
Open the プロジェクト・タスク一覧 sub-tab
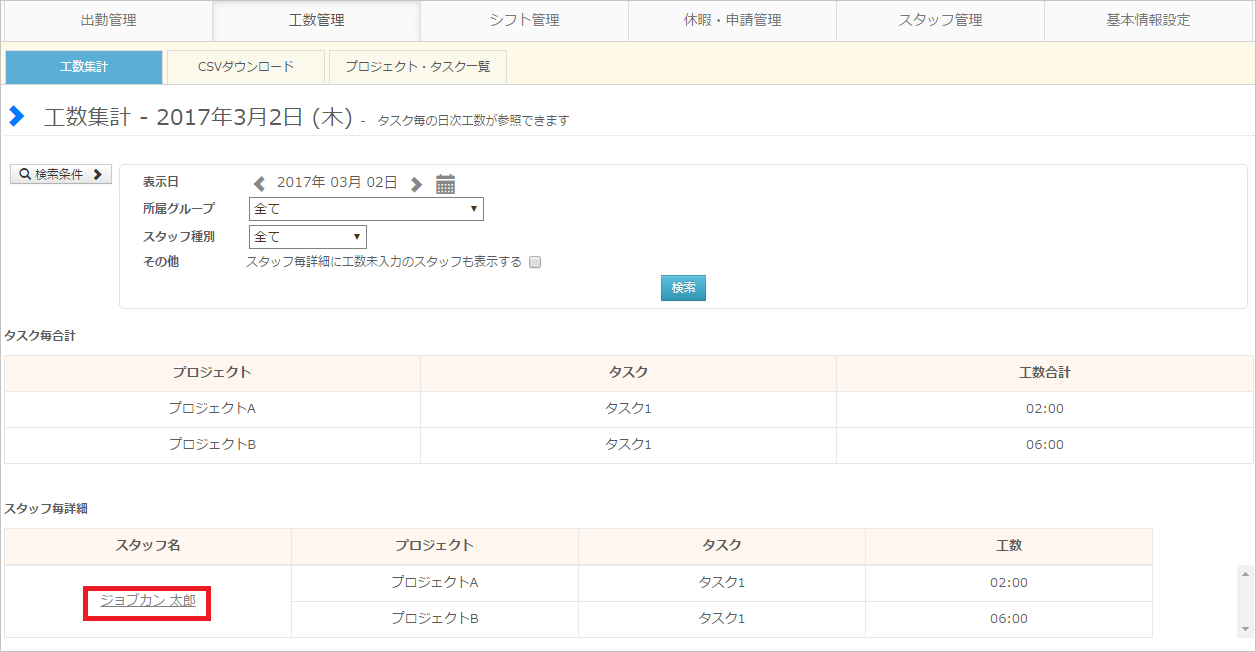(418, 67)
